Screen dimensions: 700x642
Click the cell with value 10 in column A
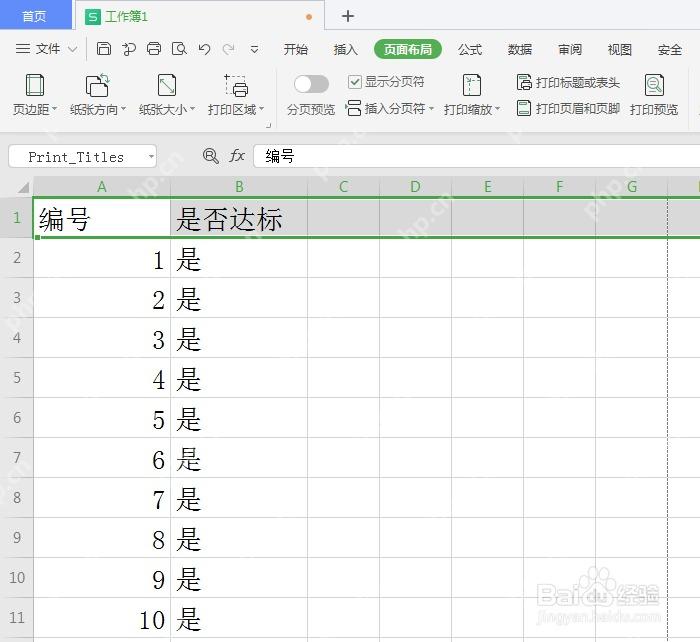point(102,618)
